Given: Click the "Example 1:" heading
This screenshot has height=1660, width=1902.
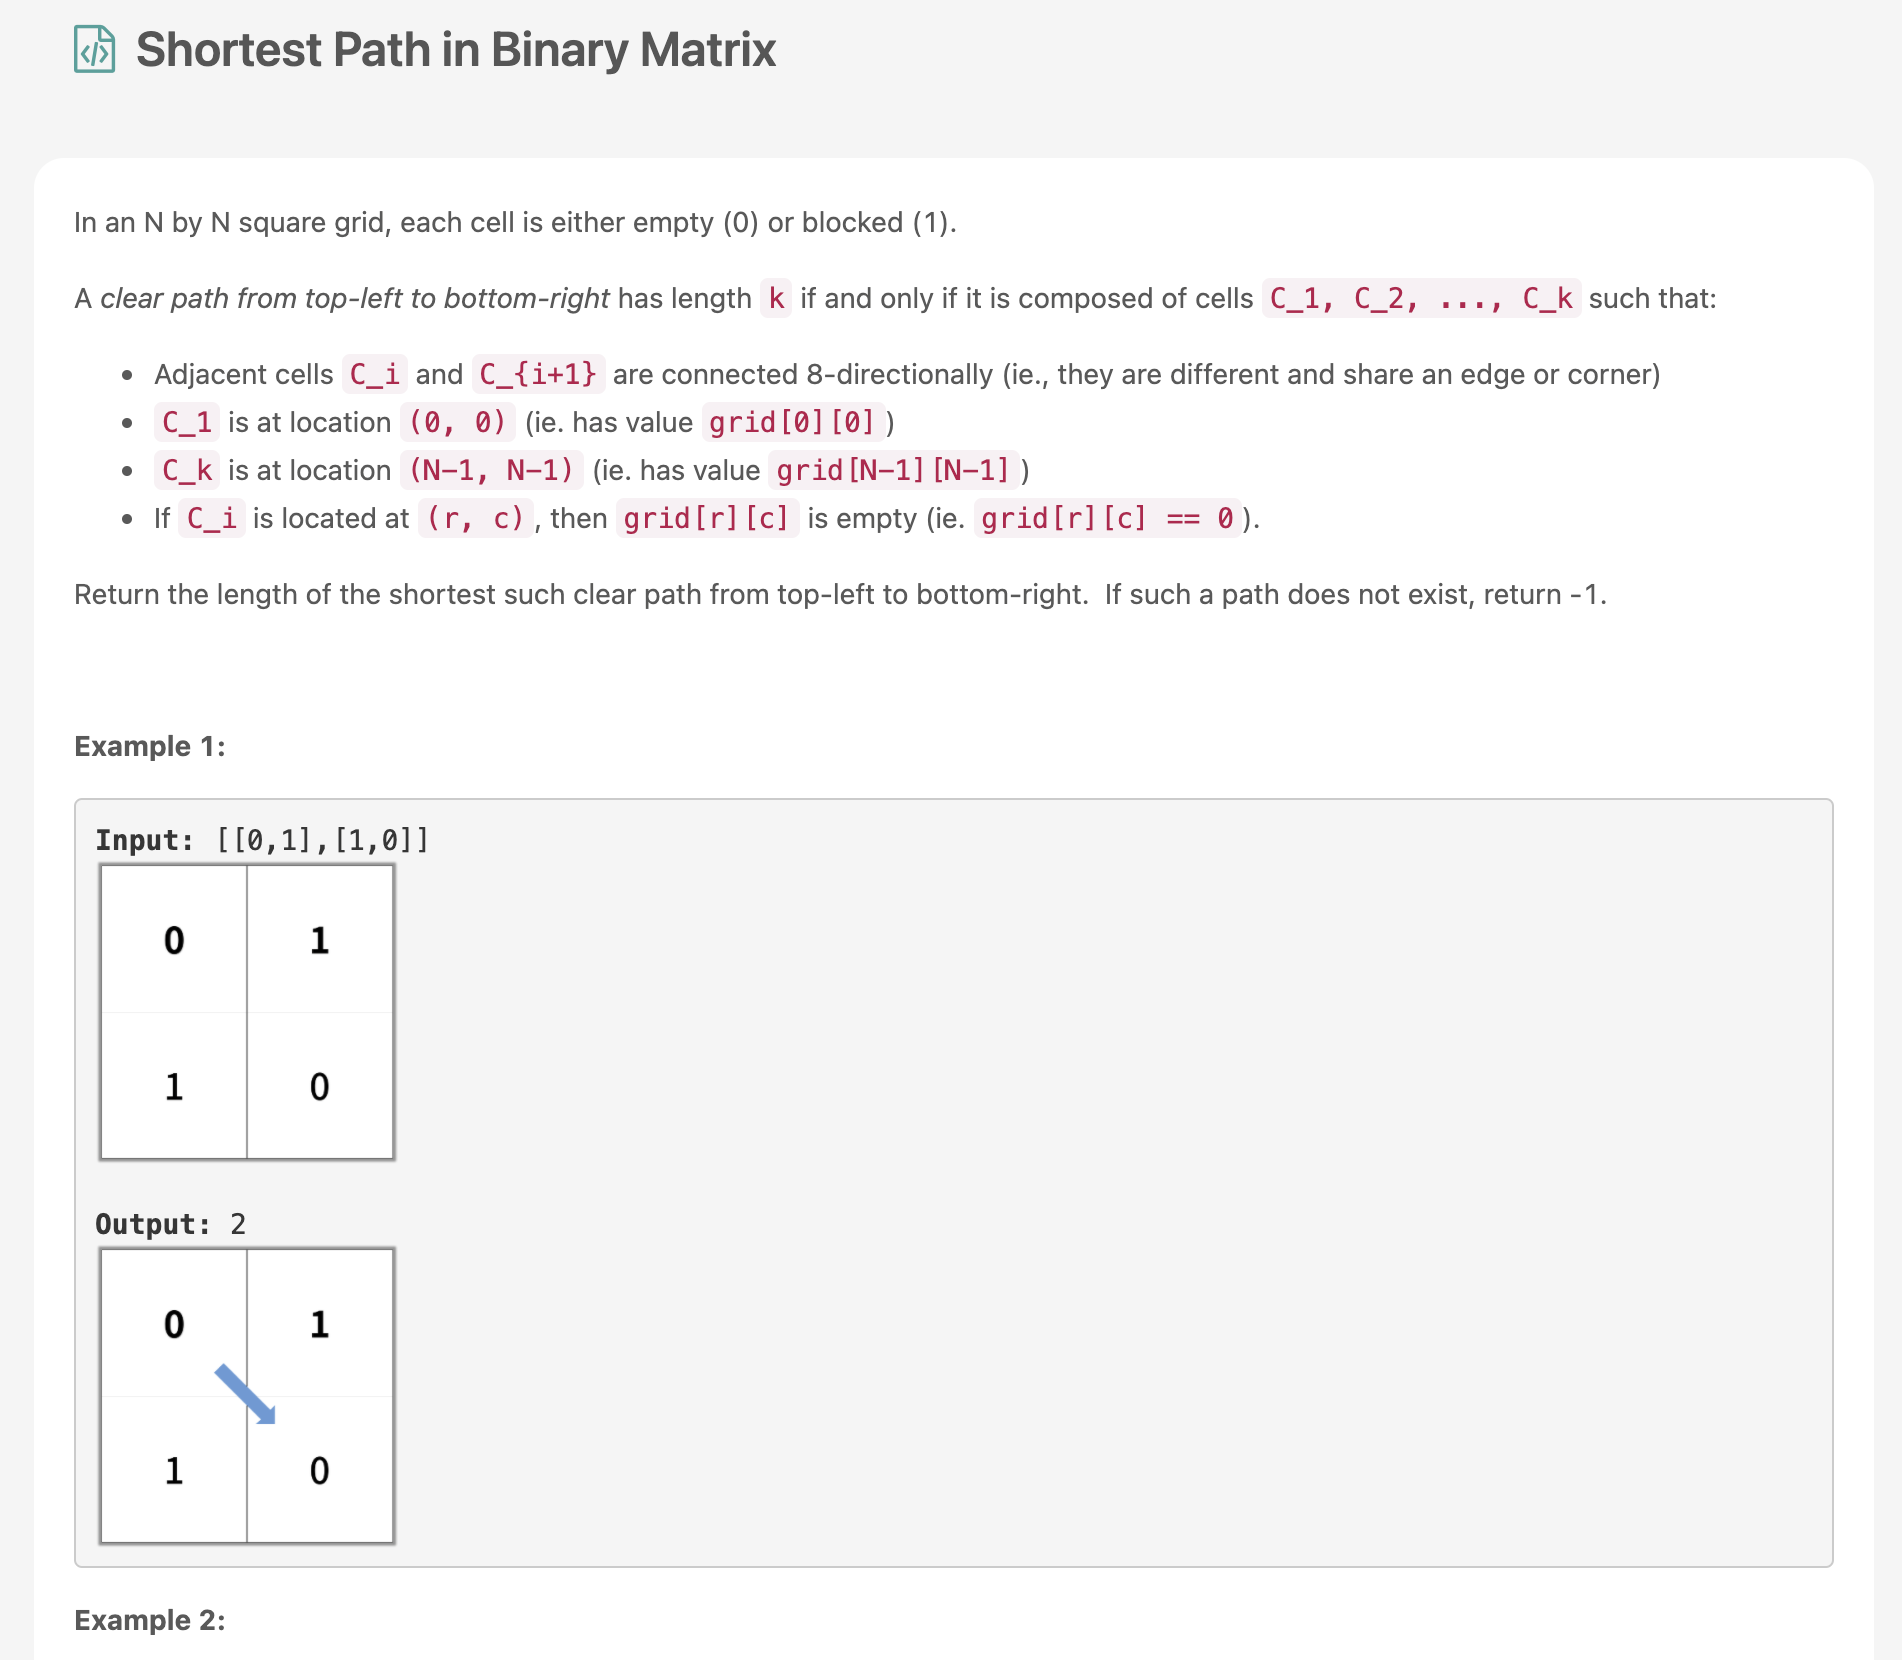Looking at the screenshot, I should pyautogui.click(x=150, y=746).
